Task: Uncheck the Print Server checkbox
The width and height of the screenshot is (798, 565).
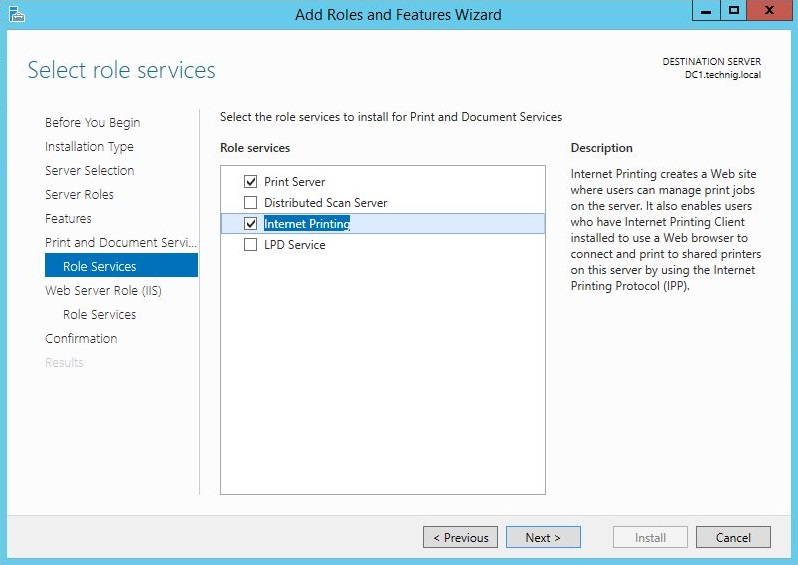Action: pyautogui.click(x=251, y=182)
